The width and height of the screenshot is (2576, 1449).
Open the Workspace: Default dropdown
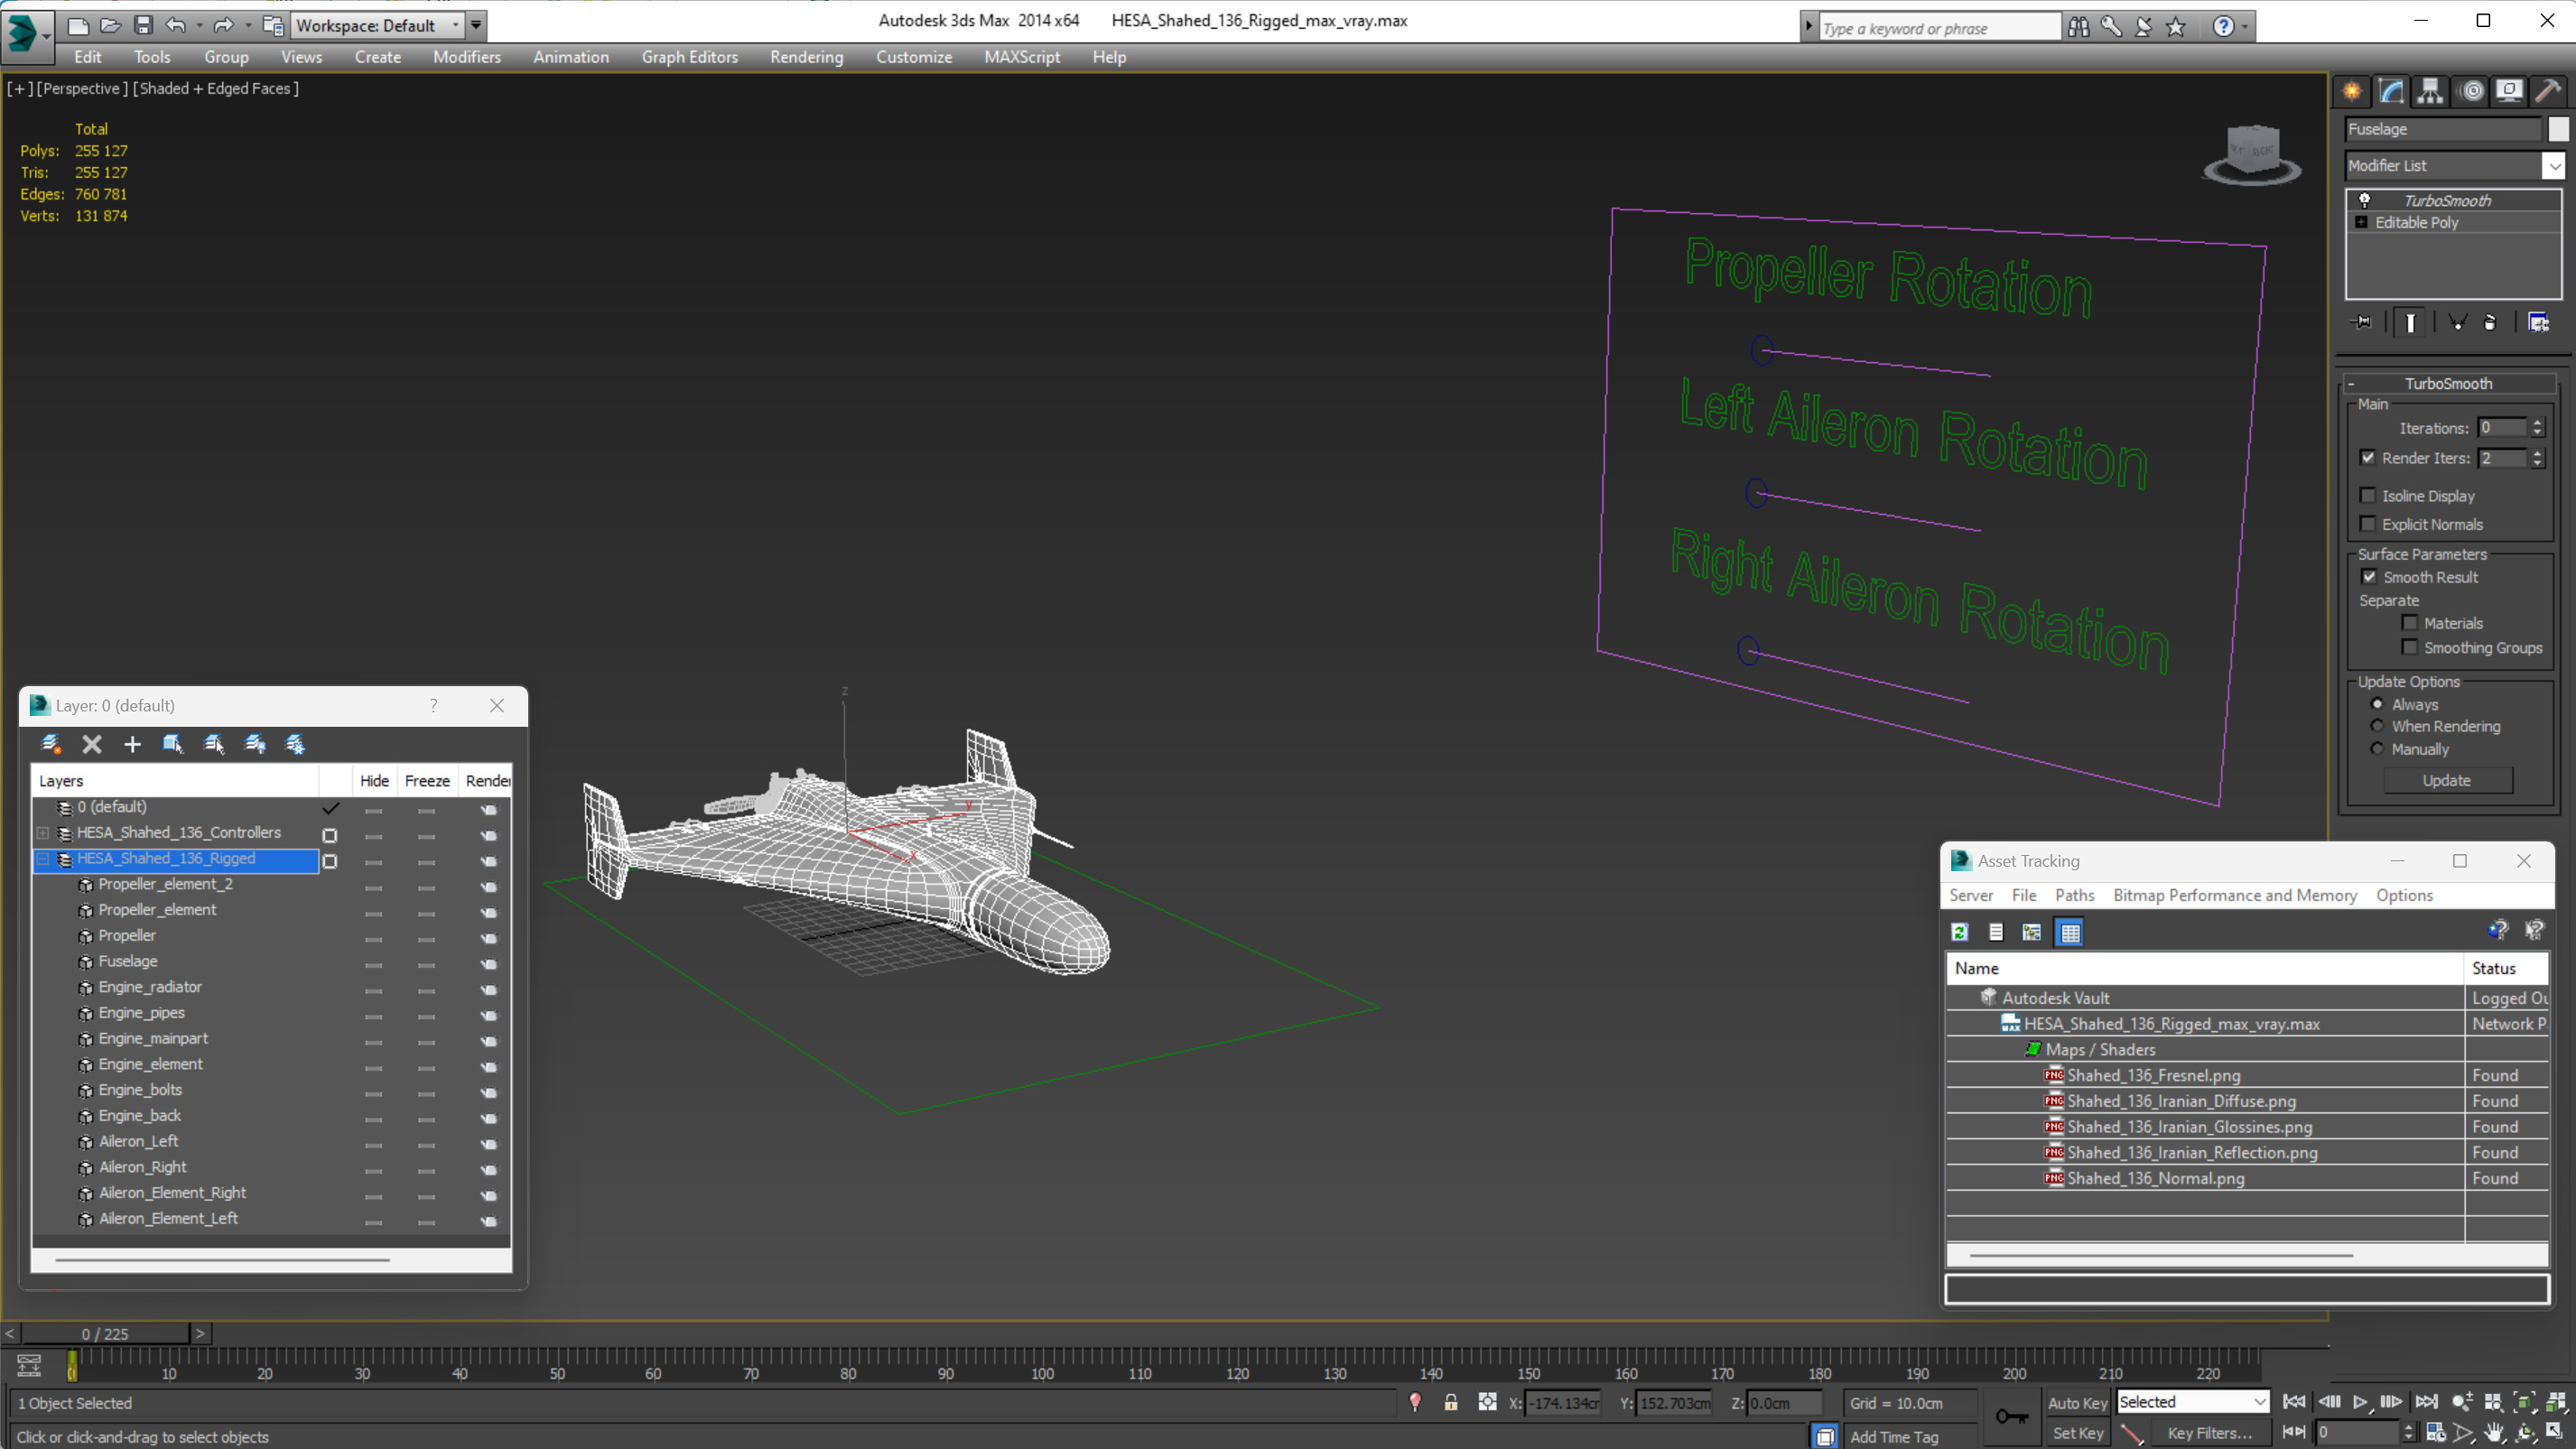(x=378, y=25)
